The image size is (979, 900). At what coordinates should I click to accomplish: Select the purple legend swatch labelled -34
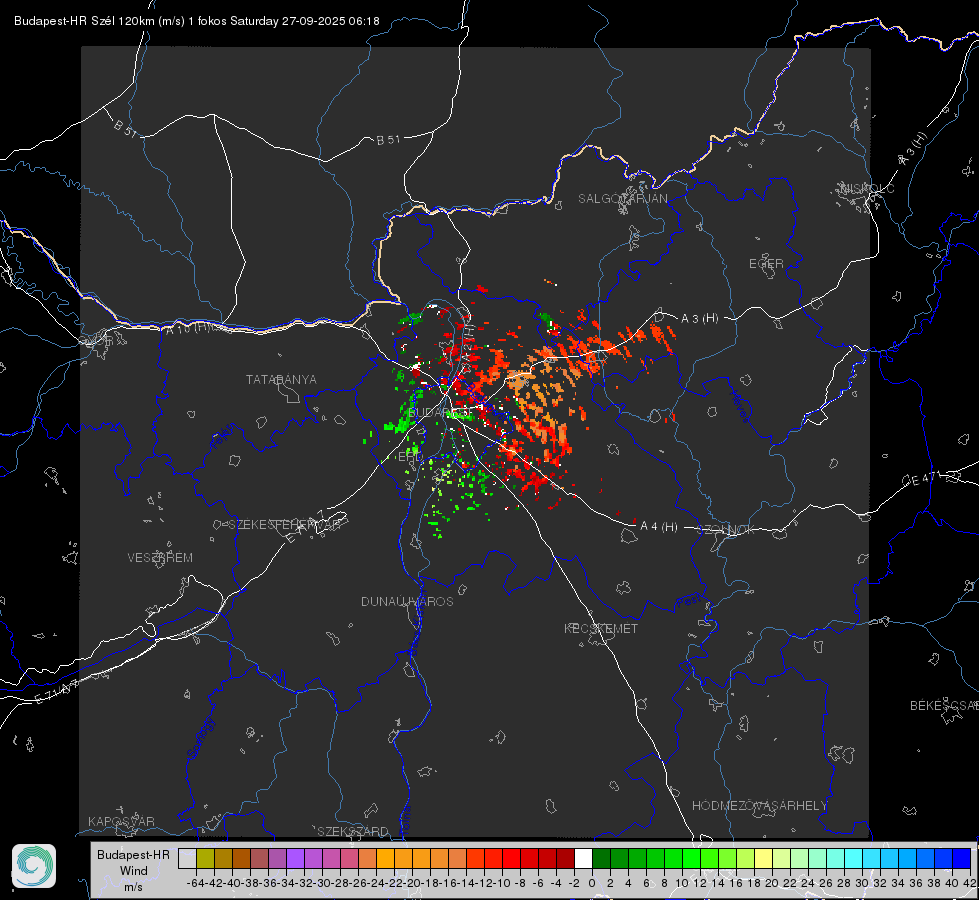[295, 858]
